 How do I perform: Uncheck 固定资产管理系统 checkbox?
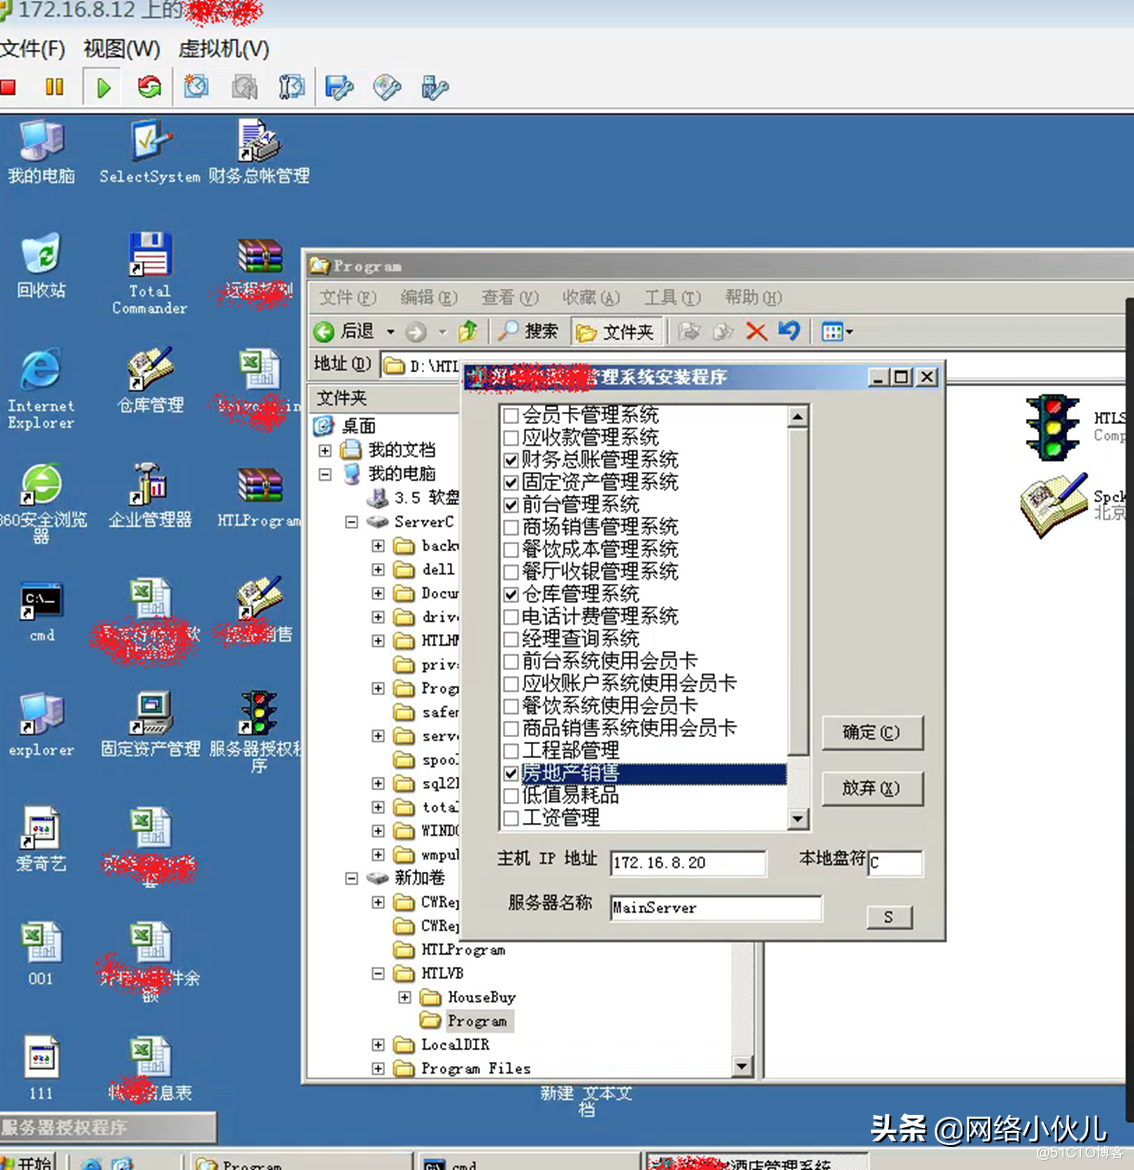(511, 482)
